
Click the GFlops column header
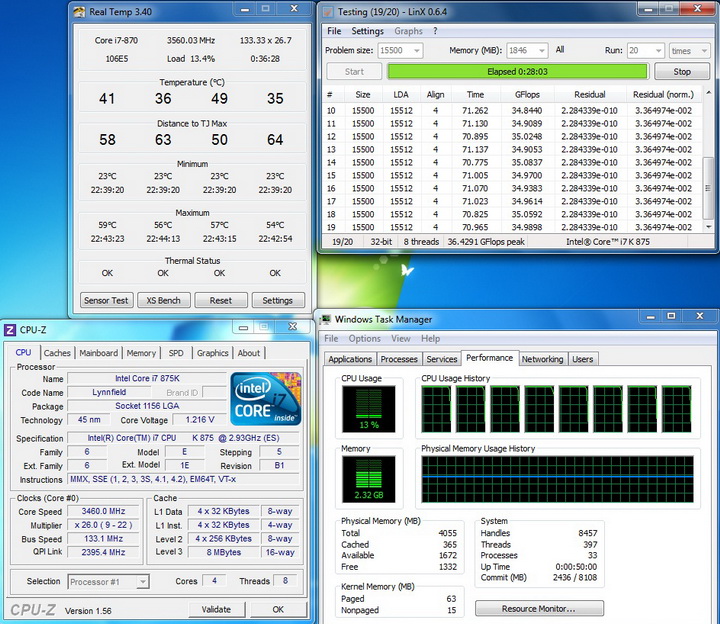coord(527,95)
